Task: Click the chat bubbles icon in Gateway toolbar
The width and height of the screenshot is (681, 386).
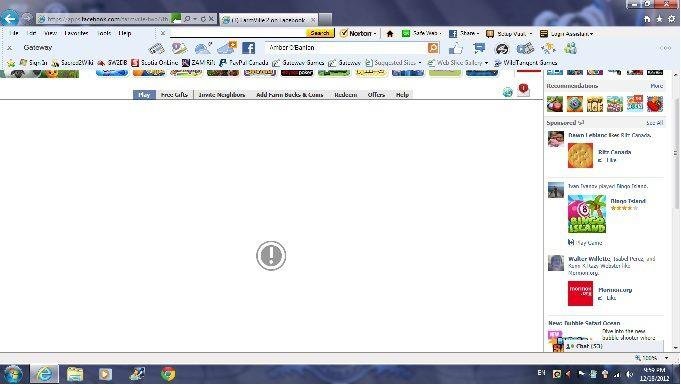Action: click(x=479, y=48)
